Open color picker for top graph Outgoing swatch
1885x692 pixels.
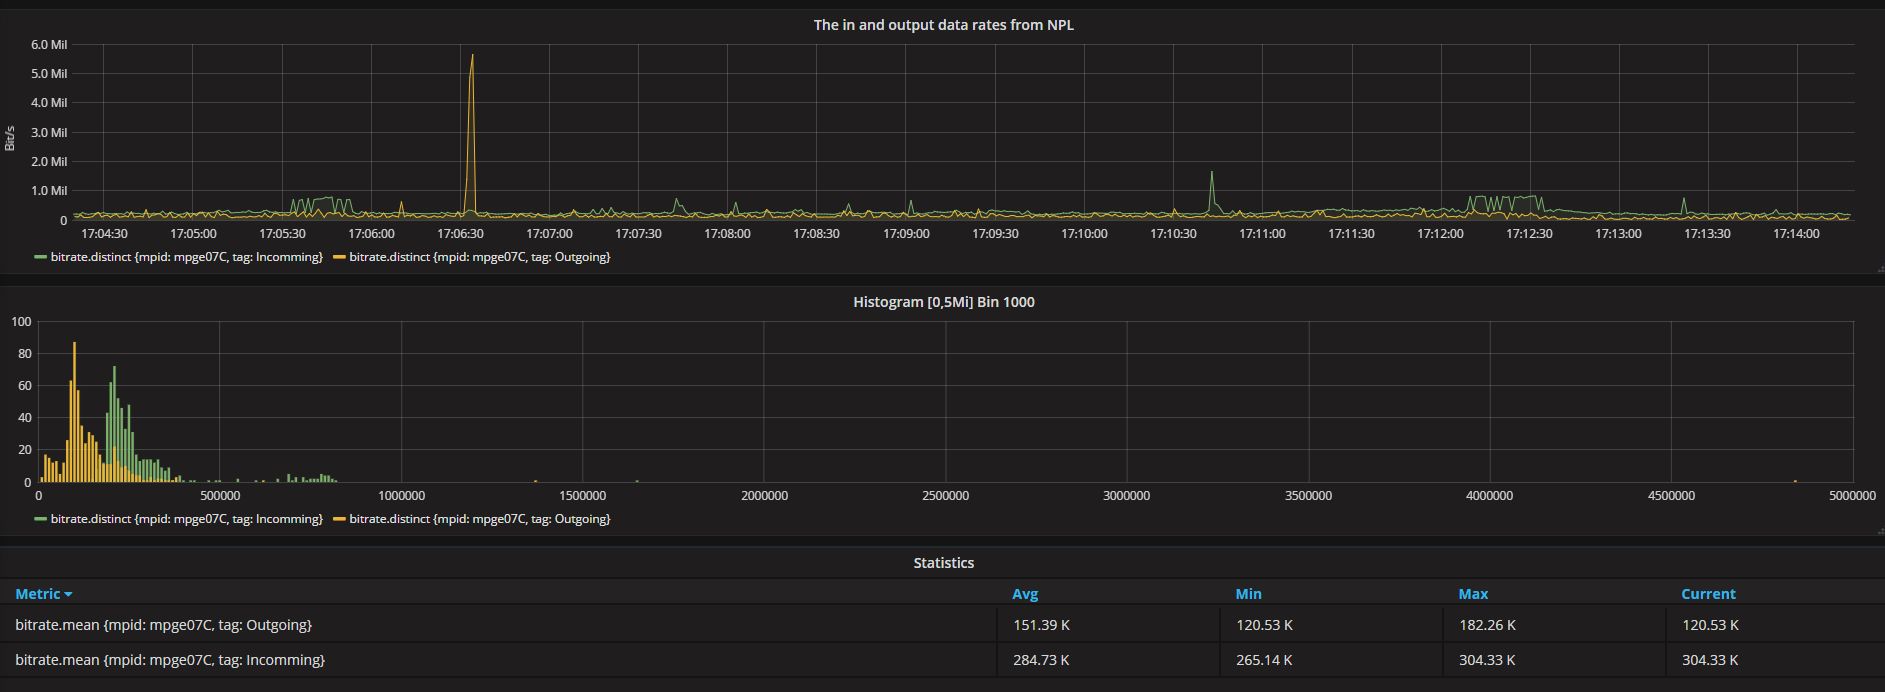click(339, 257)
